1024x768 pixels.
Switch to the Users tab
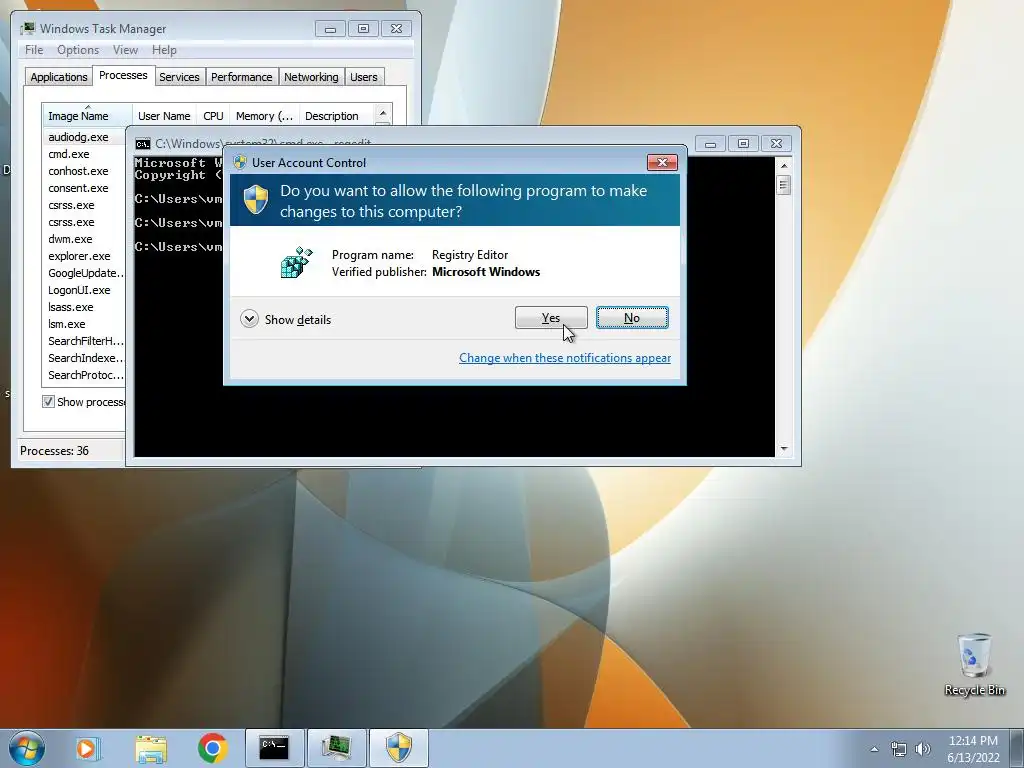point(364,77)
